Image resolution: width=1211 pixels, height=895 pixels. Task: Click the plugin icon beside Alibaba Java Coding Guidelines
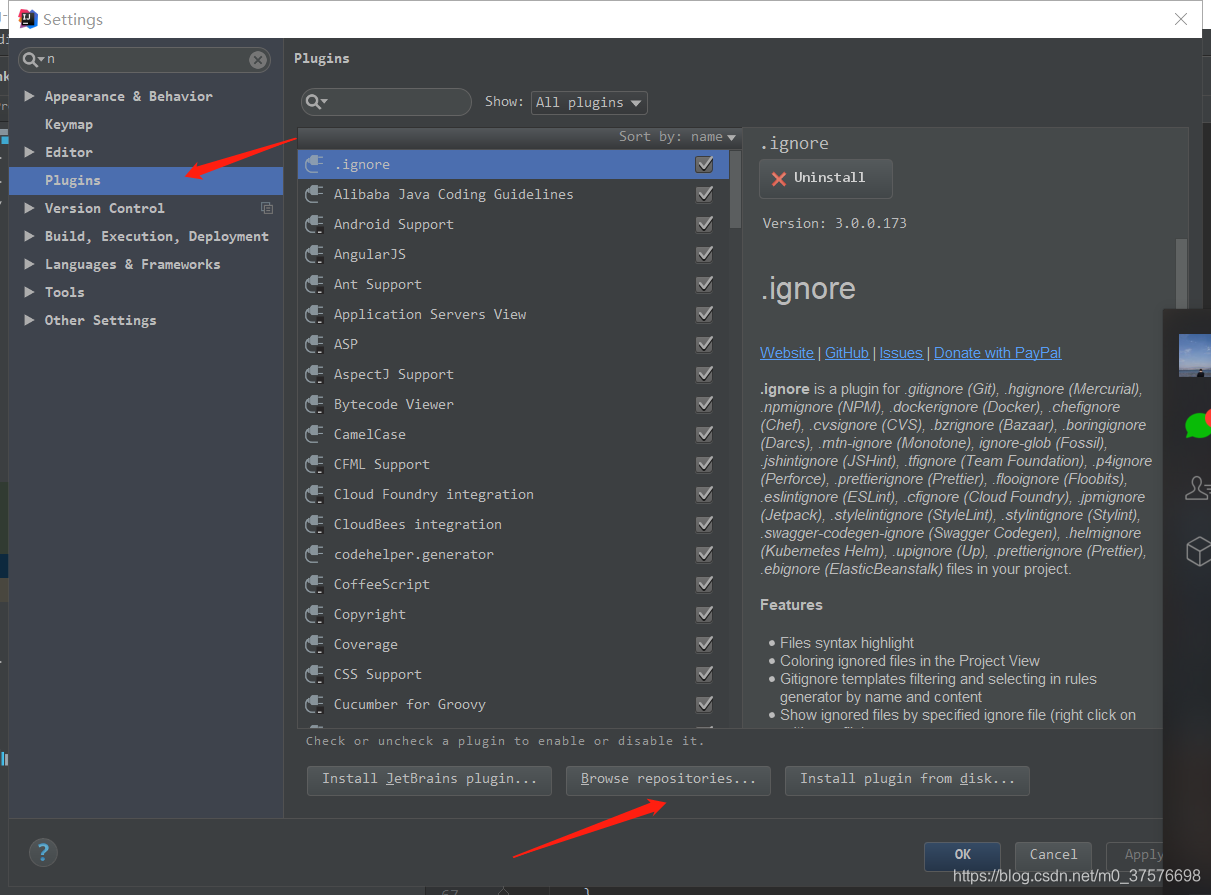(x=314, y=194)
